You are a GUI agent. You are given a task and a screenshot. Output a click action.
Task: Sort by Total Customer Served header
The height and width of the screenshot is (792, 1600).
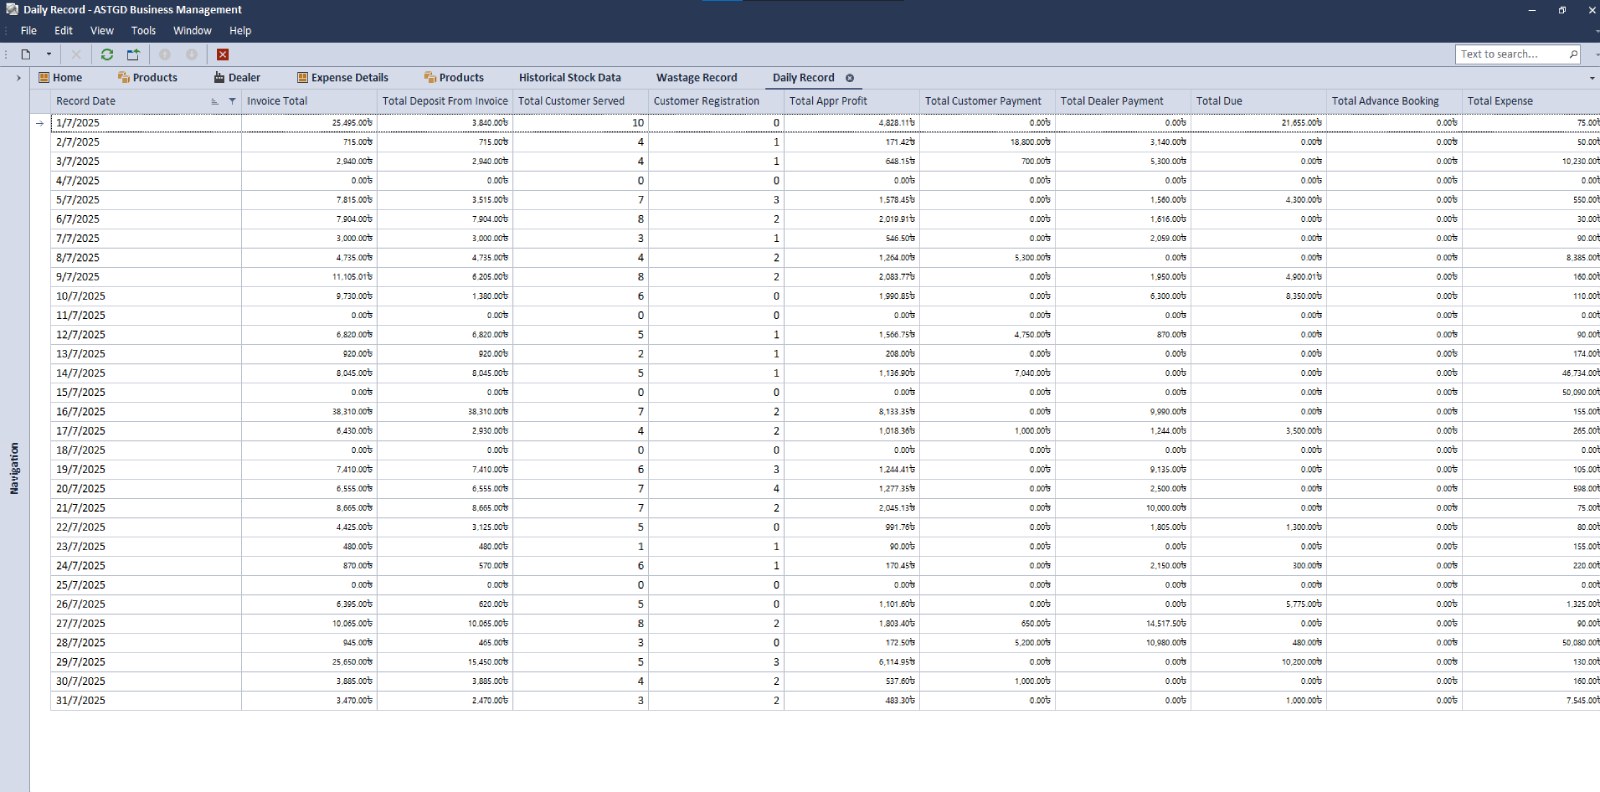pos(580,101)
